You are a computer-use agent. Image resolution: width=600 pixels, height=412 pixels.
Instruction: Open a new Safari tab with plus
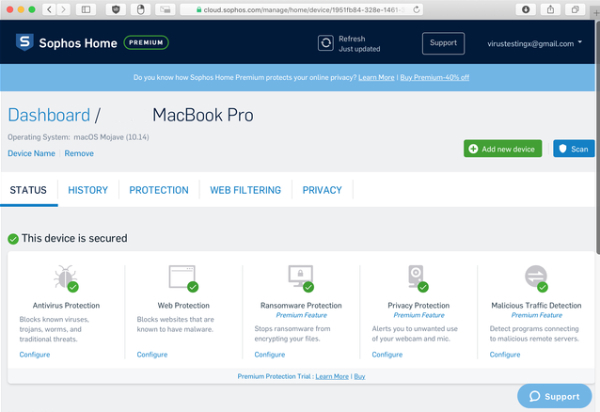click(596, 13)
